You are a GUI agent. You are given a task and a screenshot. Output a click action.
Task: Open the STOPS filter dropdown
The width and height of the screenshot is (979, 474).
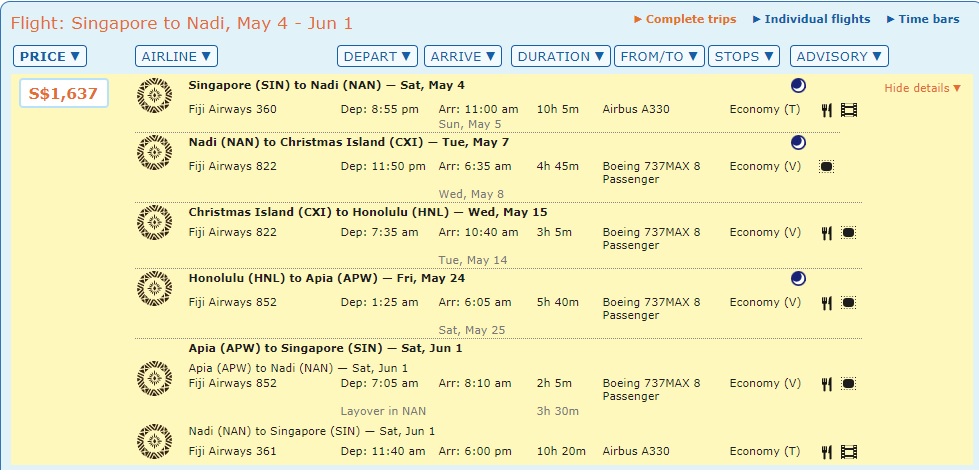click(x=744, y=56)
